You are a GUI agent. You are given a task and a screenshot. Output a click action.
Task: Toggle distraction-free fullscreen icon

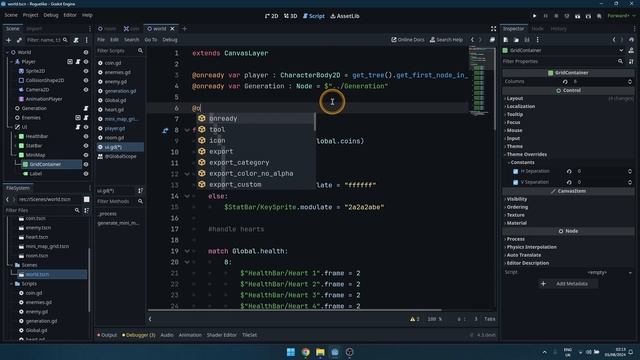tap(493, 29)
